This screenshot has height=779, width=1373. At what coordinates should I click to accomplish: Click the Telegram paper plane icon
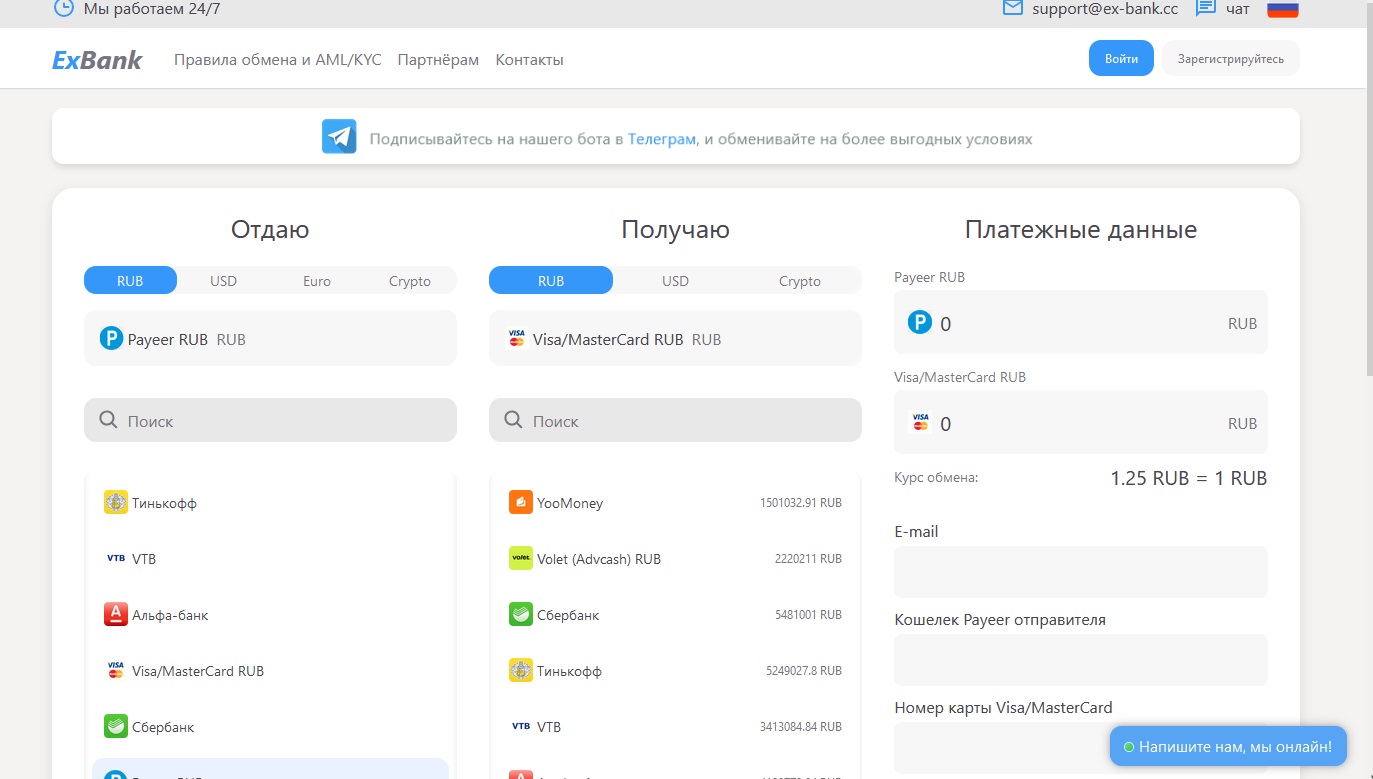pos(339,136)
